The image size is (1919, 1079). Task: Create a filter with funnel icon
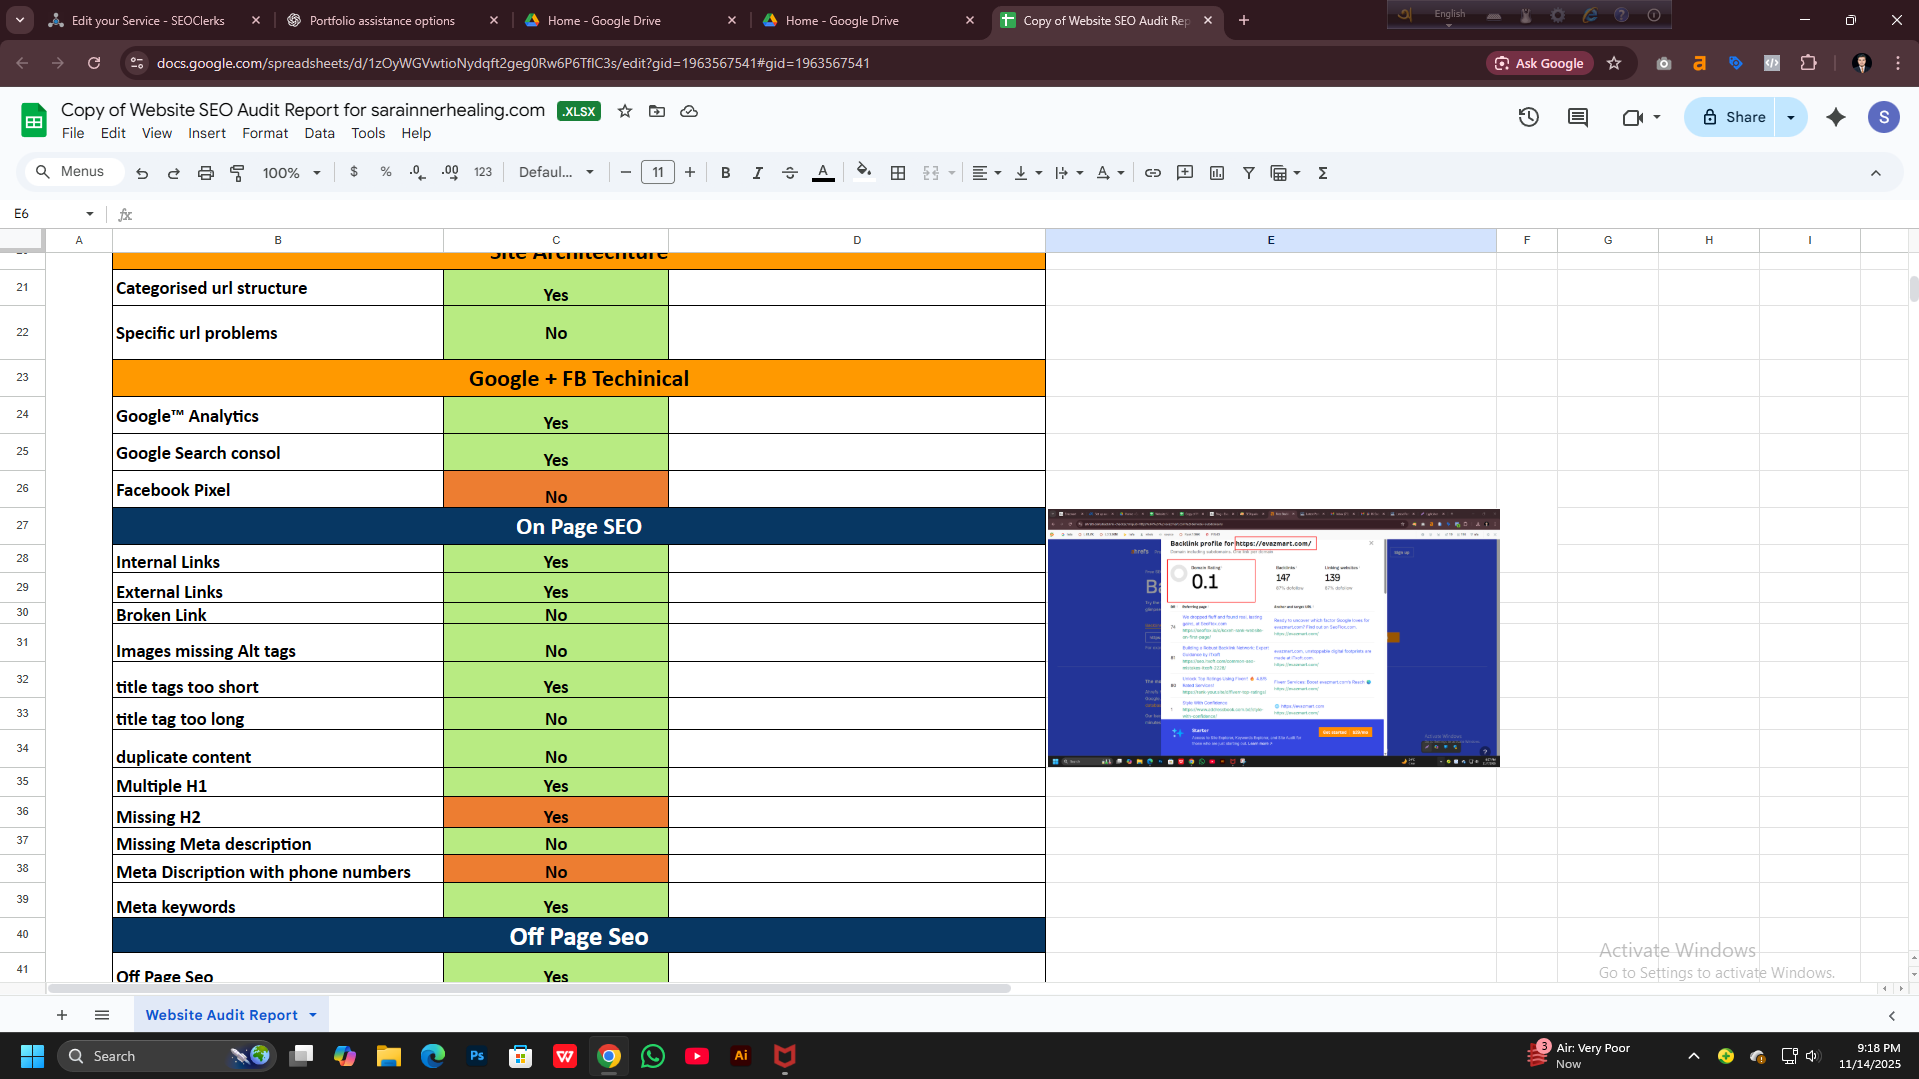pyautogui.click(x=1249, y=173)
